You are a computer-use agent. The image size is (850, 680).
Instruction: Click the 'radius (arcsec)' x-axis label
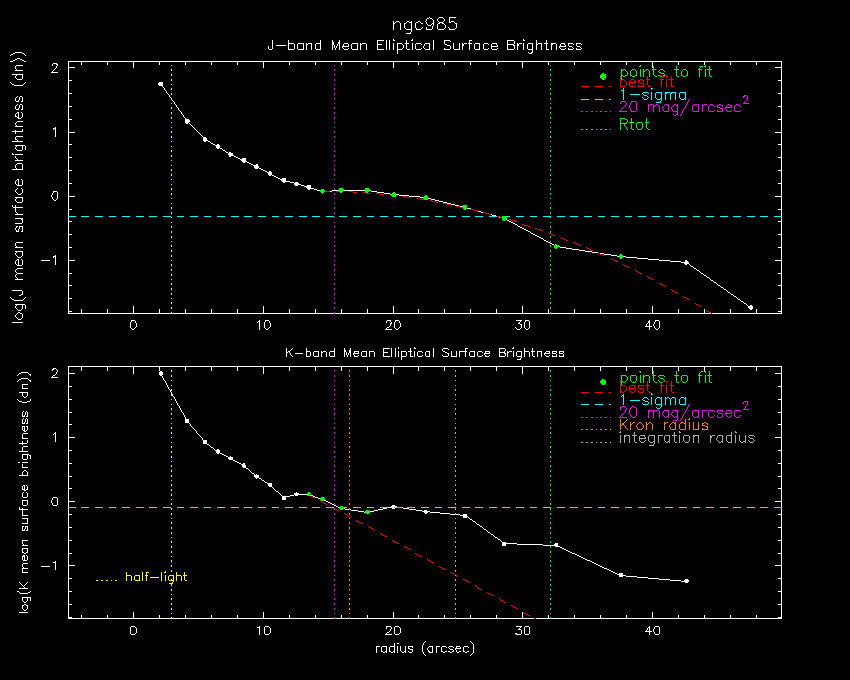(x=424, y=648)
